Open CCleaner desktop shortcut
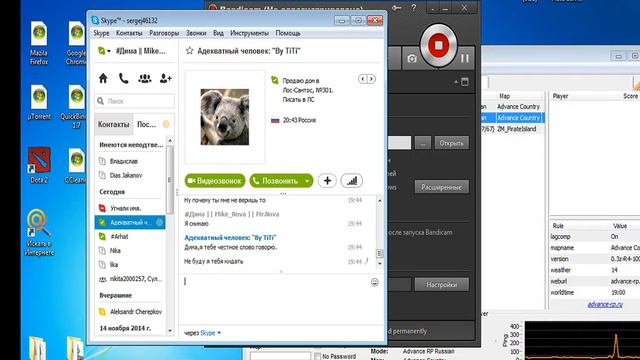 click(76, 165)
